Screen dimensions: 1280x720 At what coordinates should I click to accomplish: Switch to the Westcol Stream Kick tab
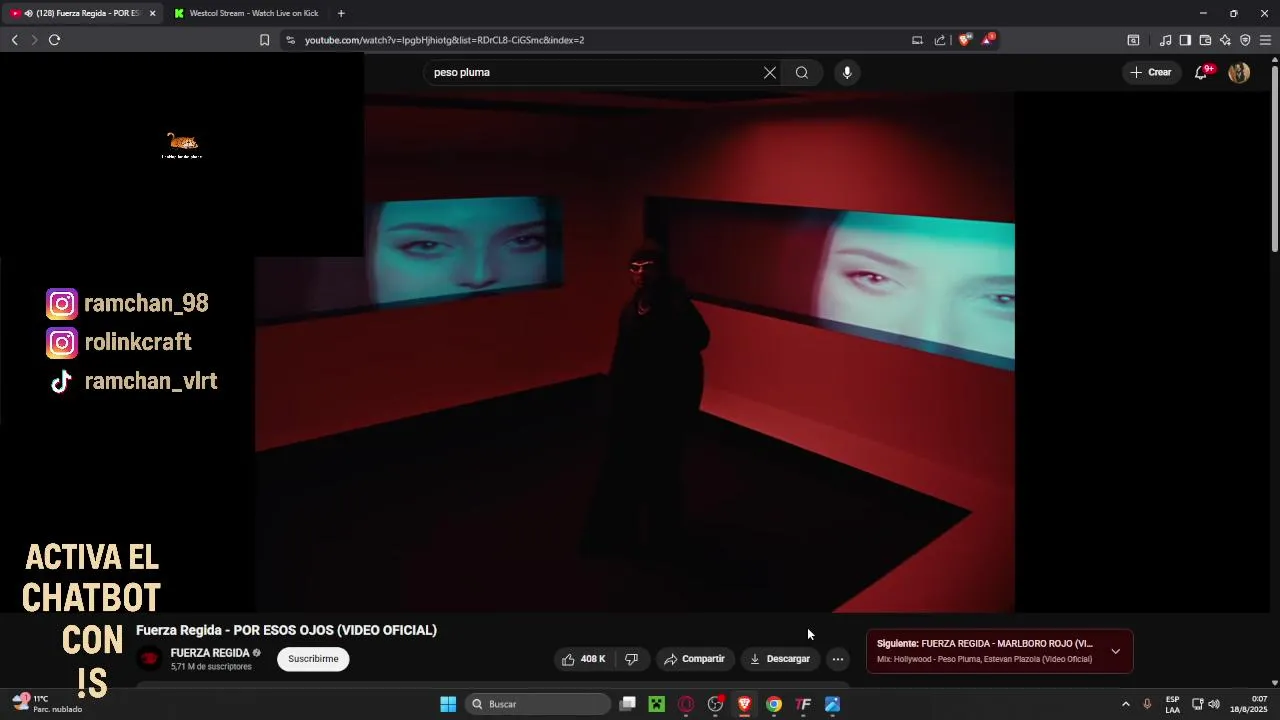(246, 13)
